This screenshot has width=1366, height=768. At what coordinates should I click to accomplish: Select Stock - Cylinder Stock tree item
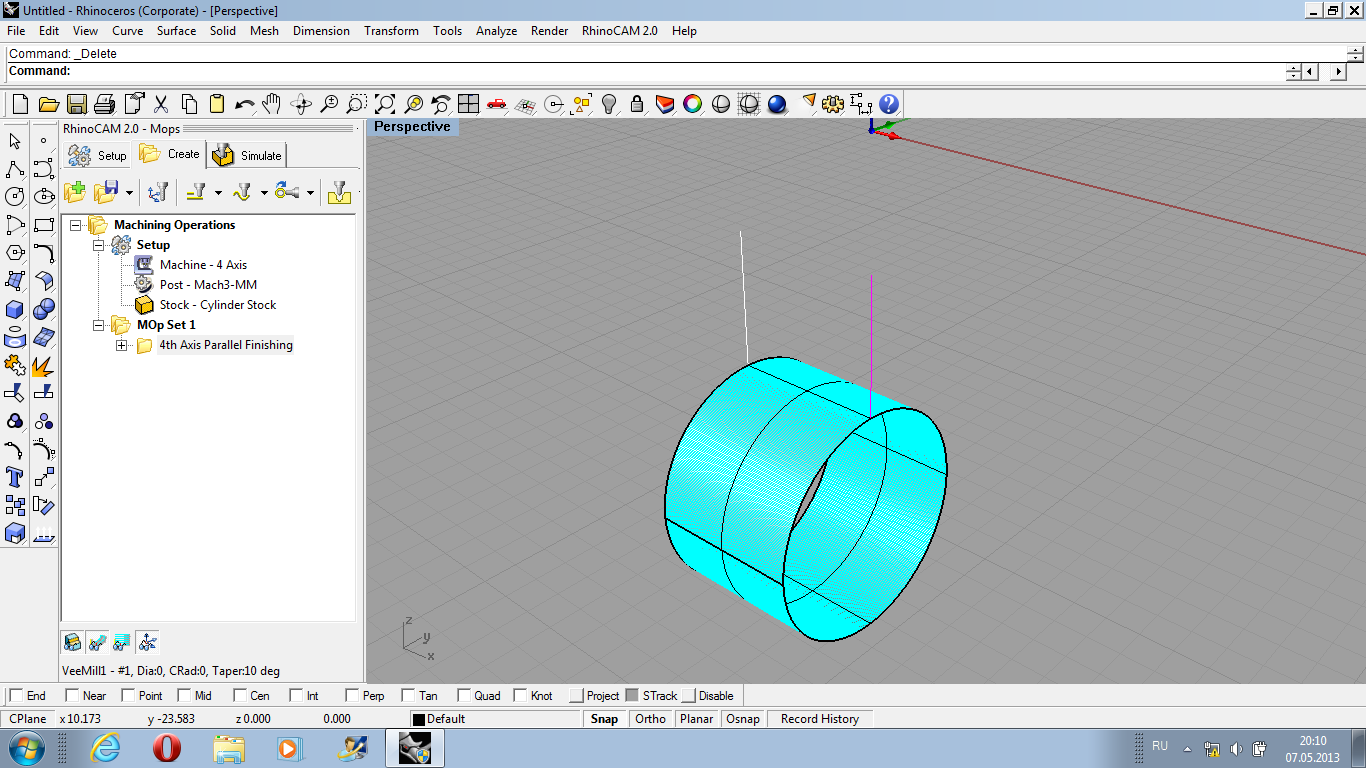point(218,305)
